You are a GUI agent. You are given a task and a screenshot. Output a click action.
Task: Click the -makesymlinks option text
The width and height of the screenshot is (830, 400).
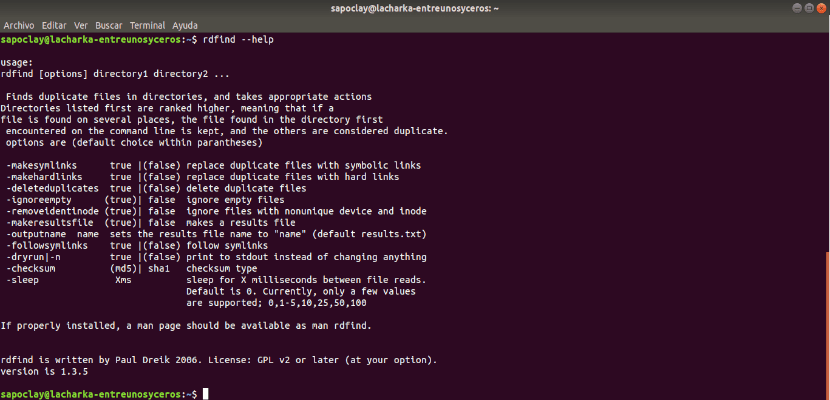[42, 166]
